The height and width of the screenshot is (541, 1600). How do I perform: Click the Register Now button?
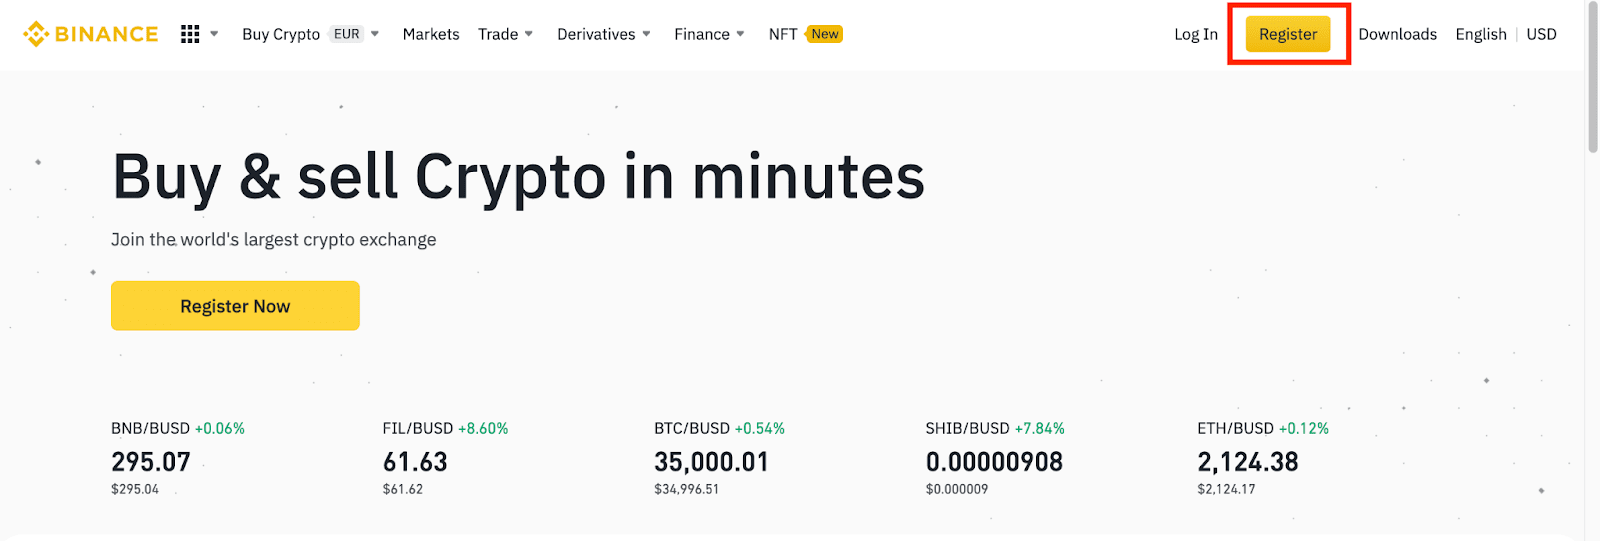coord(235,306)
